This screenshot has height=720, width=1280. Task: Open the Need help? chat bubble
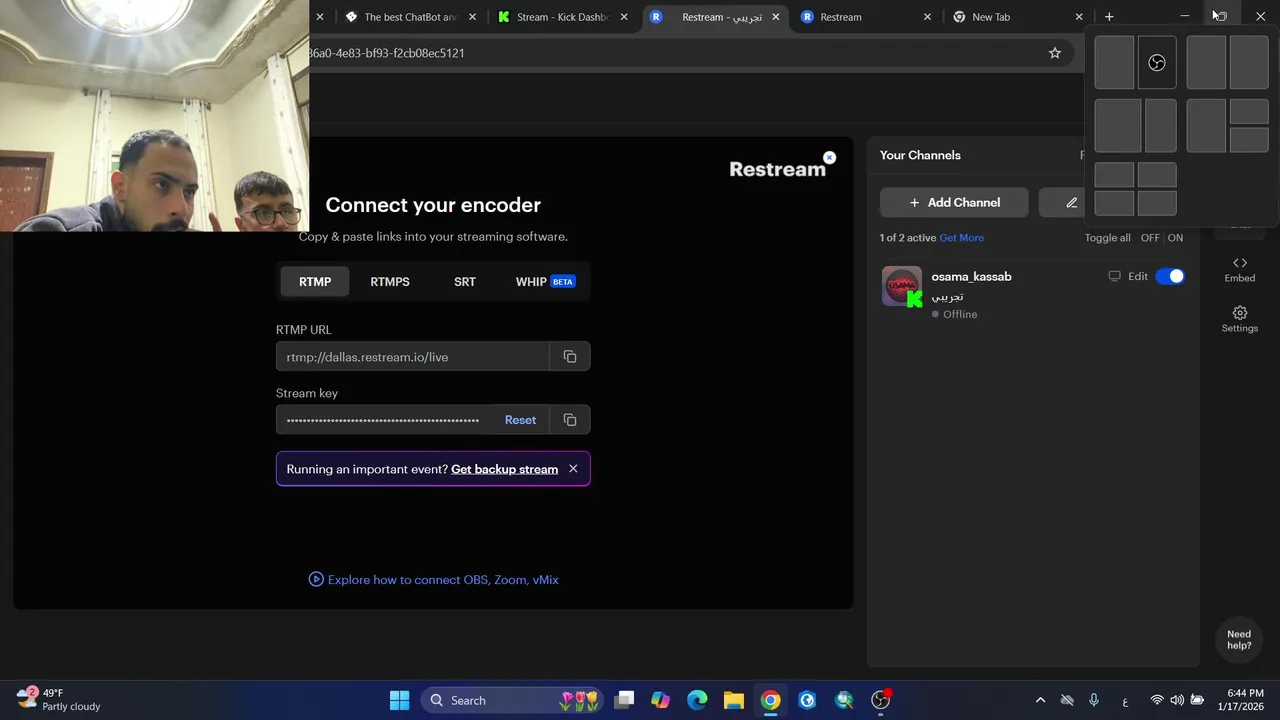1239,640
